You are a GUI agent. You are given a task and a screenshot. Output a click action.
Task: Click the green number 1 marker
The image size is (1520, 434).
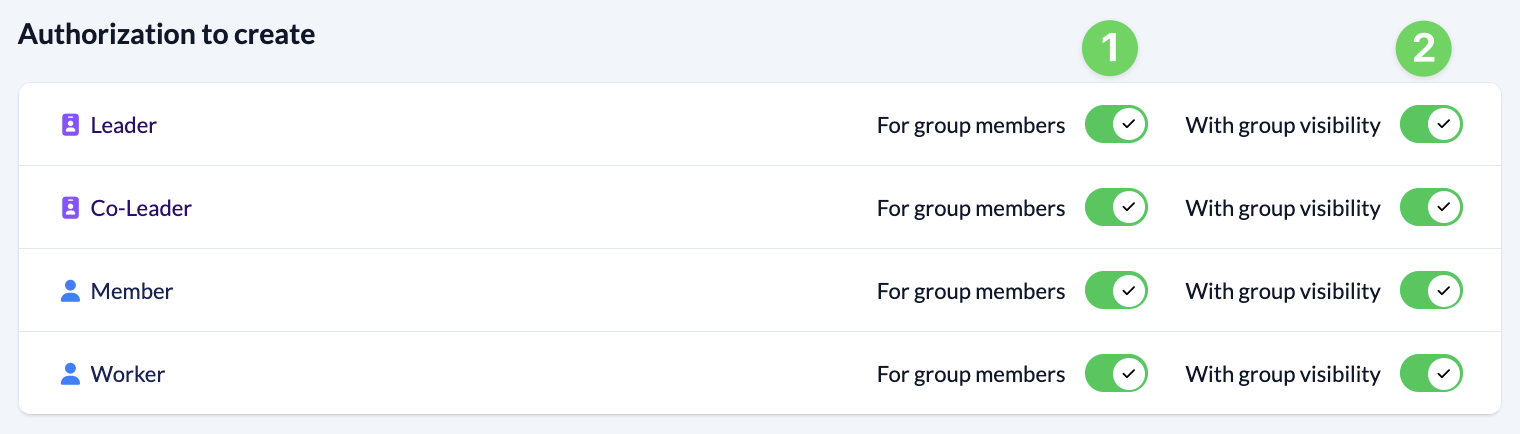click(x=1110, y=47)
